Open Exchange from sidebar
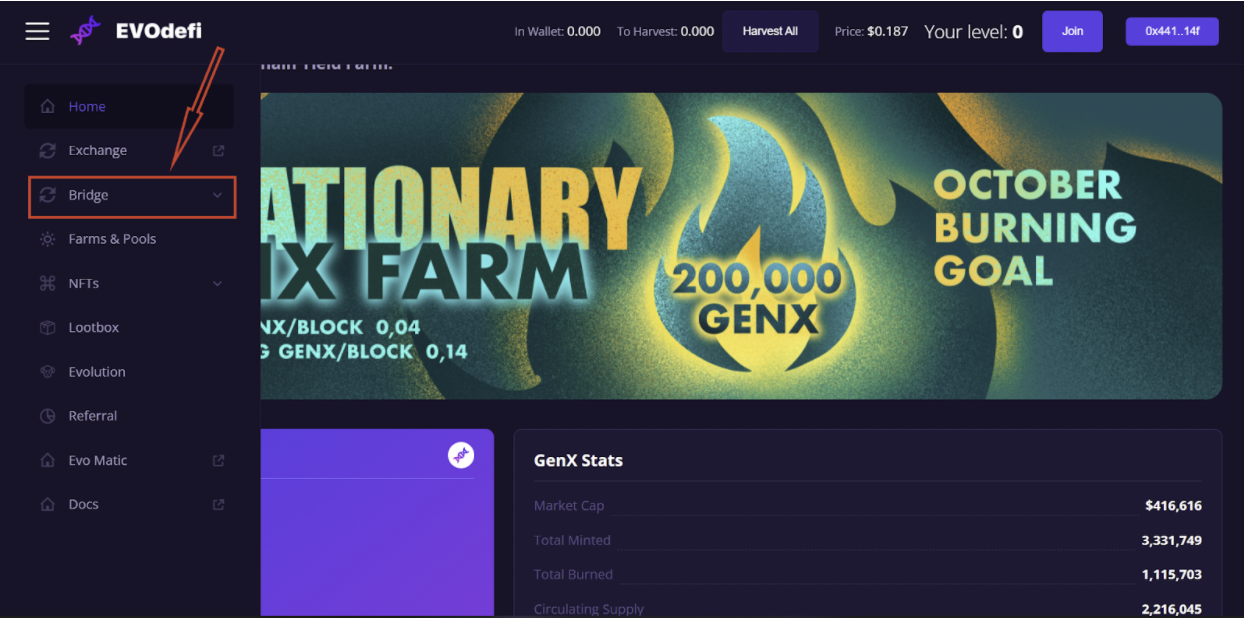Screen dimensions: 1244x618 tap(129, 150)
